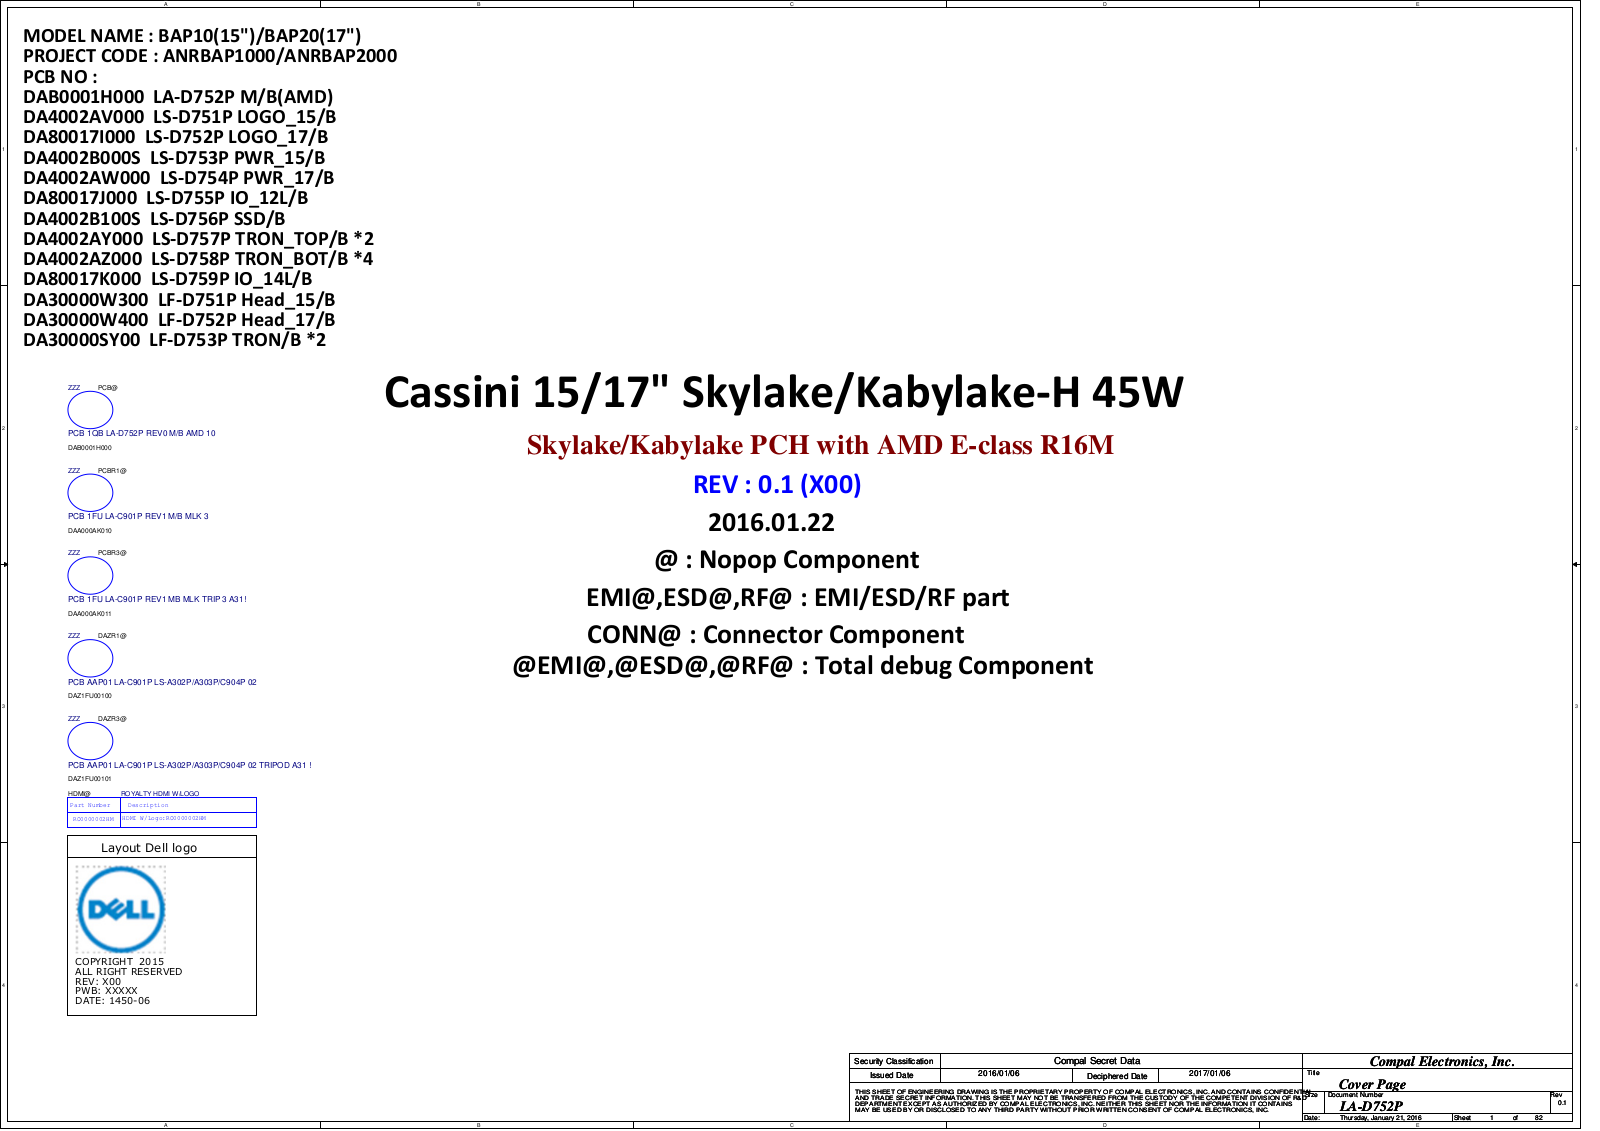This screenshot has width=1600, height=1131.
Task: Select line 'DA30000W300 LF-D751P Head_15/B'
Action: pos(179,300)
